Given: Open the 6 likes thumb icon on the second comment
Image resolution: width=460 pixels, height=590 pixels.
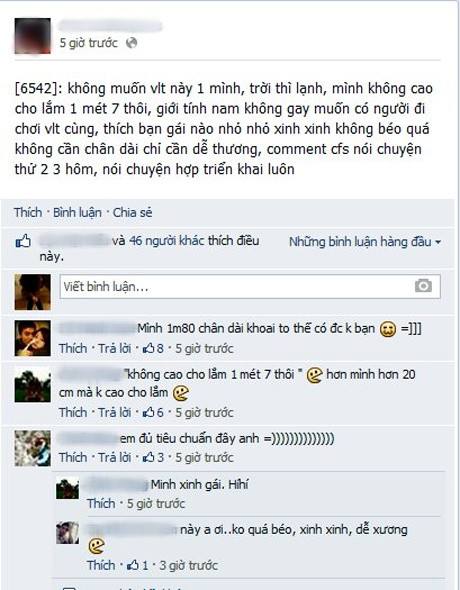Looking at the screenshot, I should [x=148, y=413].
